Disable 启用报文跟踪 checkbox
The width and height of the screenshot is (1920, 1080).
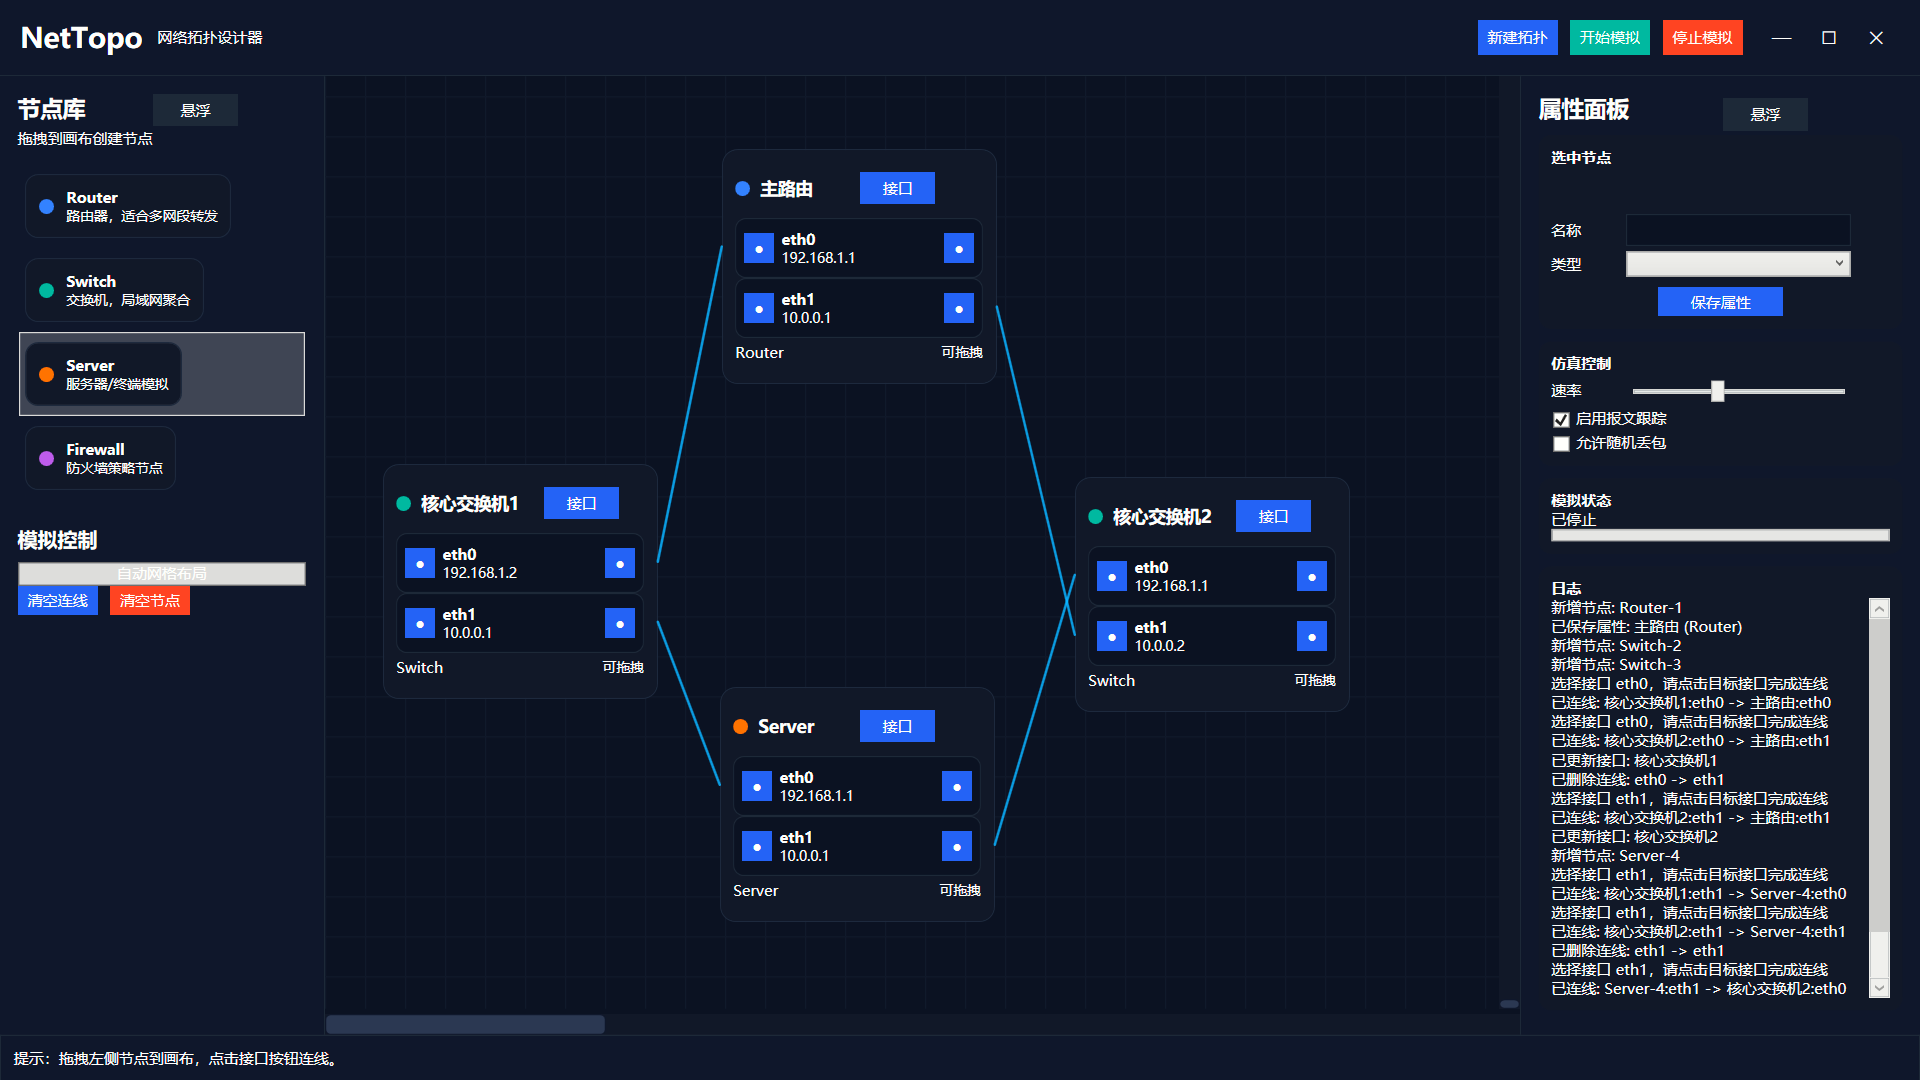point(1561,419)
